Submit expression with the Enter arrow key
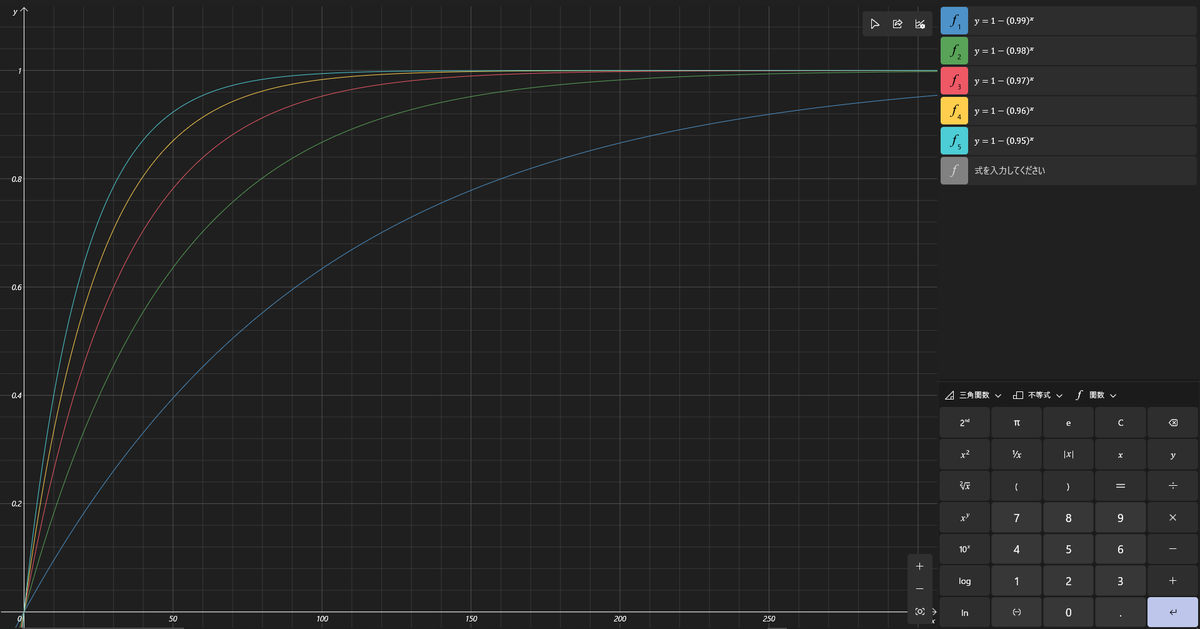The width and height of the screenshot is (1200, 629). 1172,612
